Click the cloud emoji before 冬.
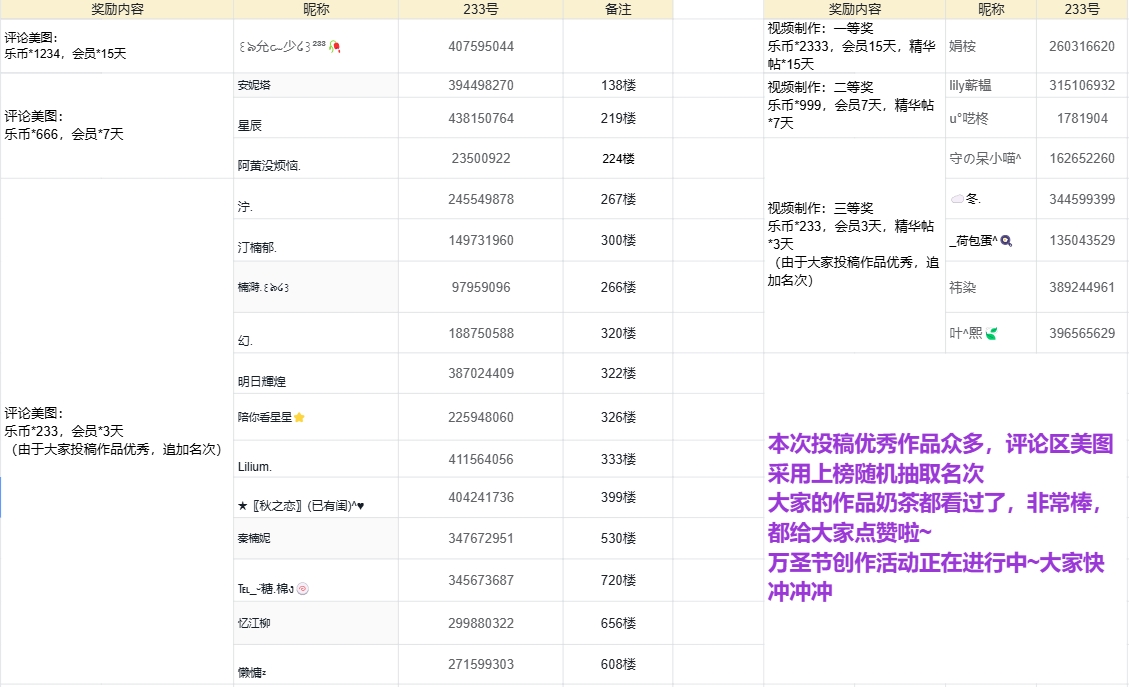This screenshot has width=1129, height=687. (x=958, y=199)
